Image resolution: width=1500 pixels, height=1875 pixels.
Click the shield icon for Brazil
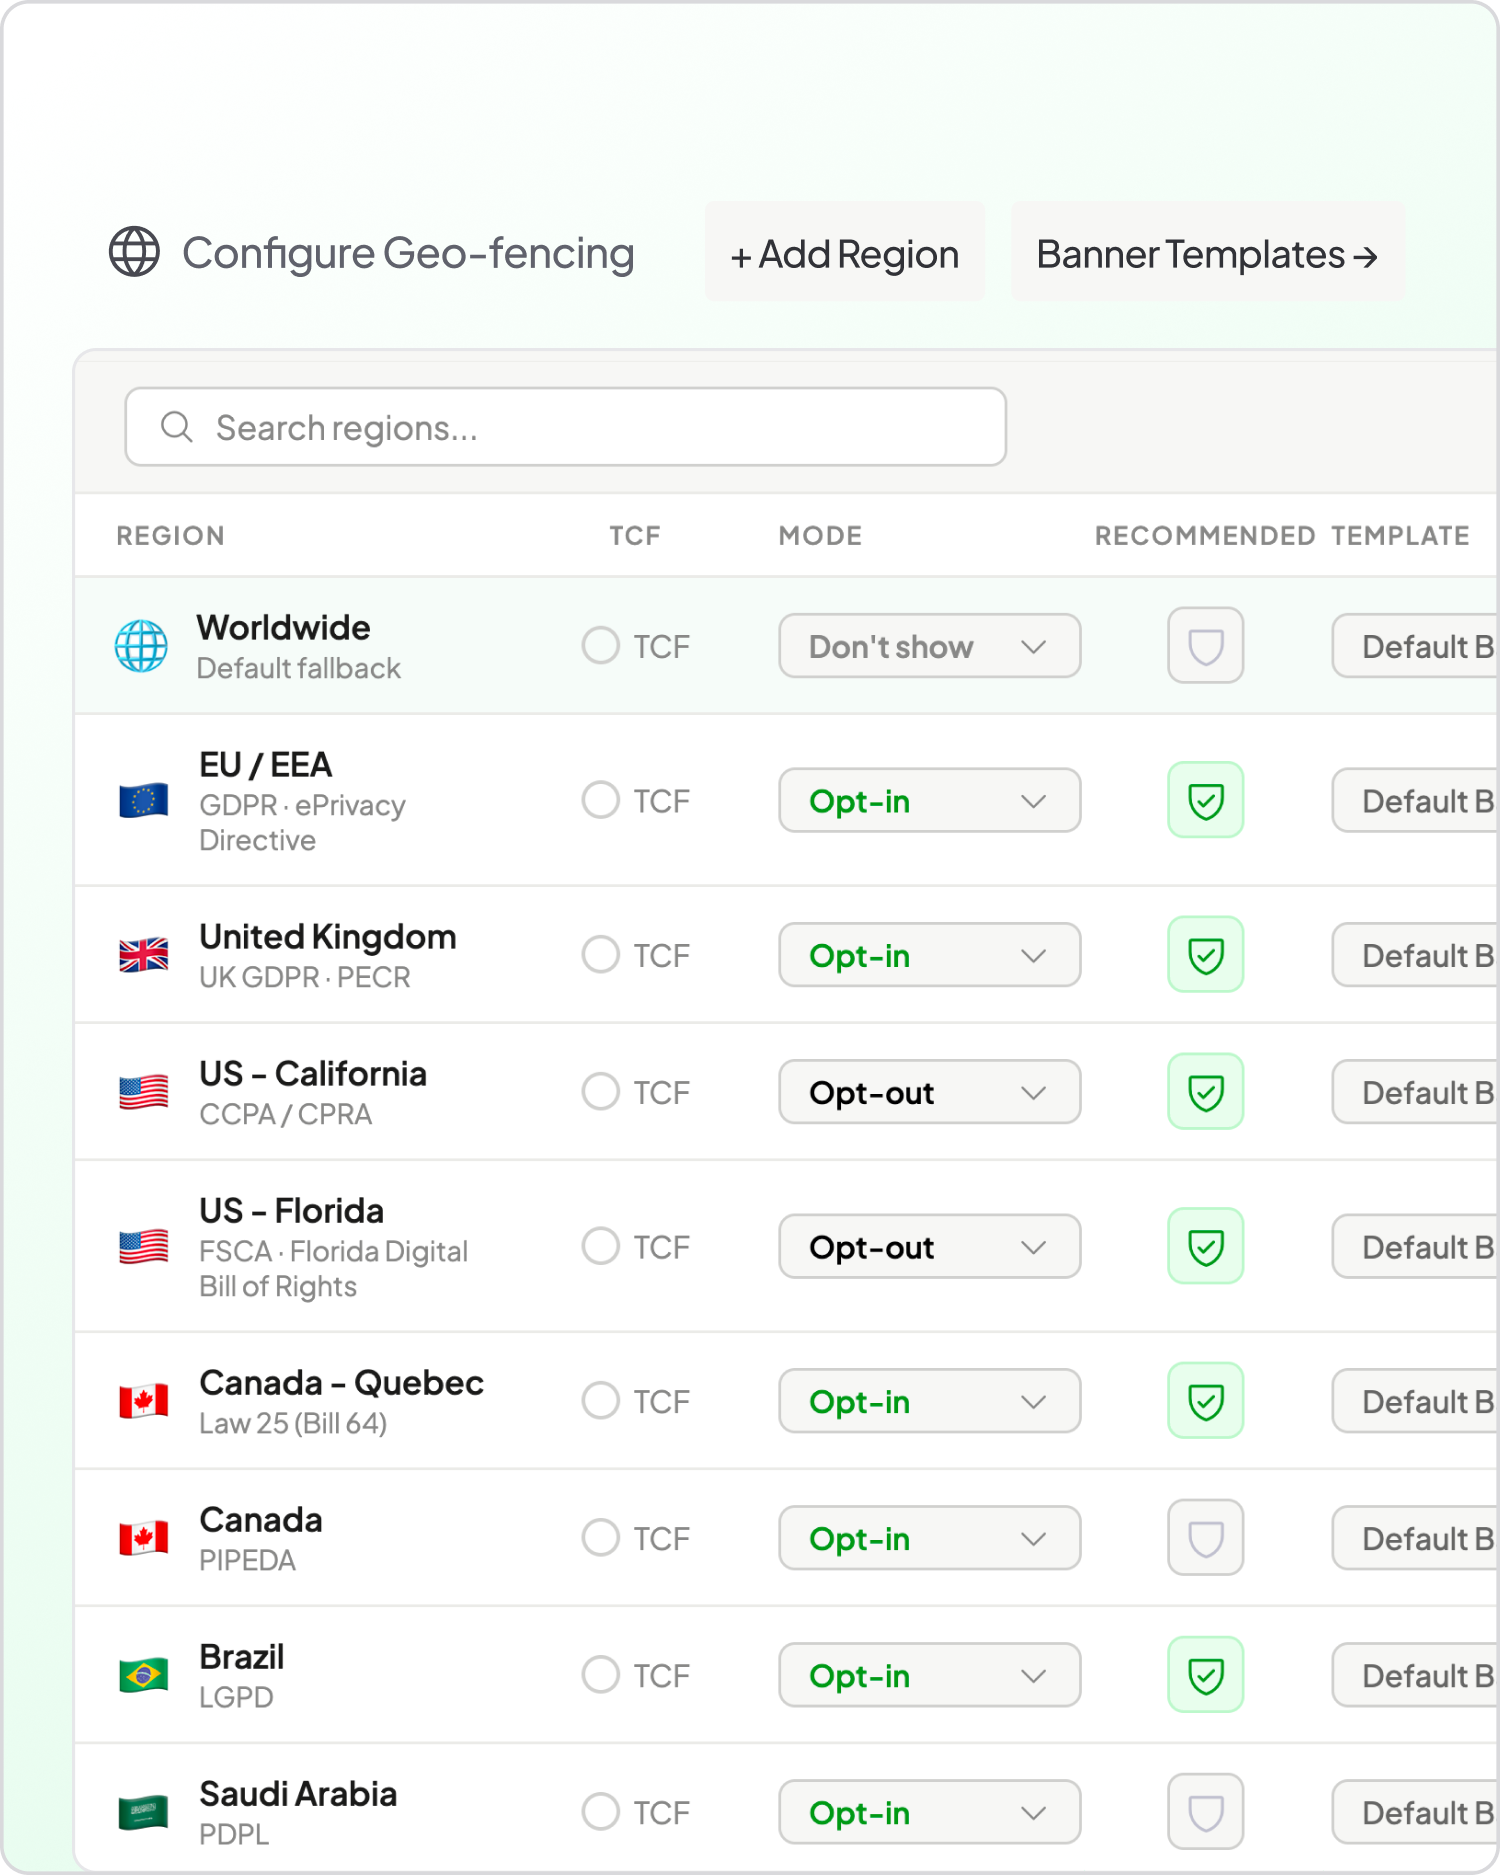[1205, 1674]
